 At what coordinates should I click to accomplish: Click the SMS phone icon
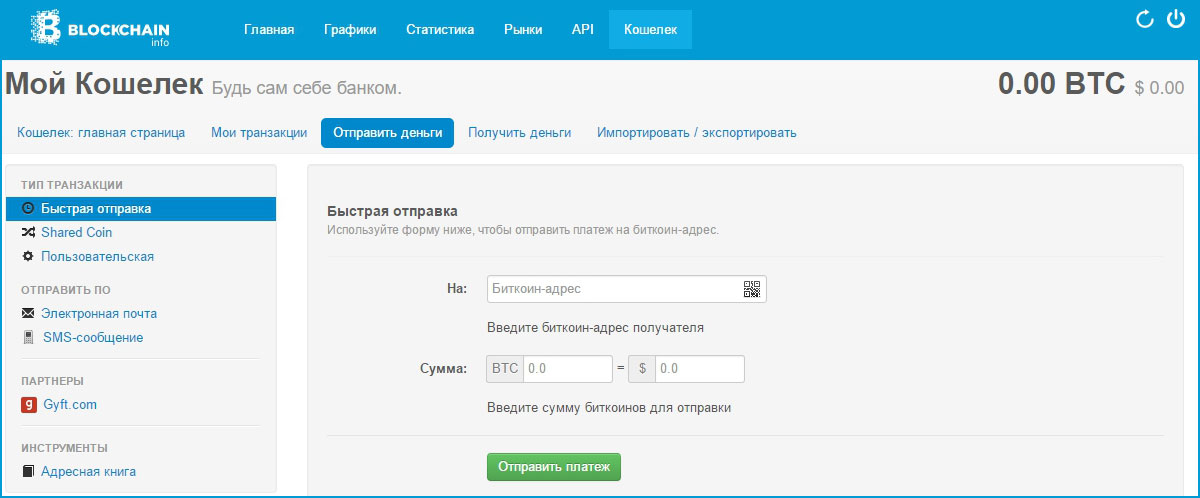28,338
